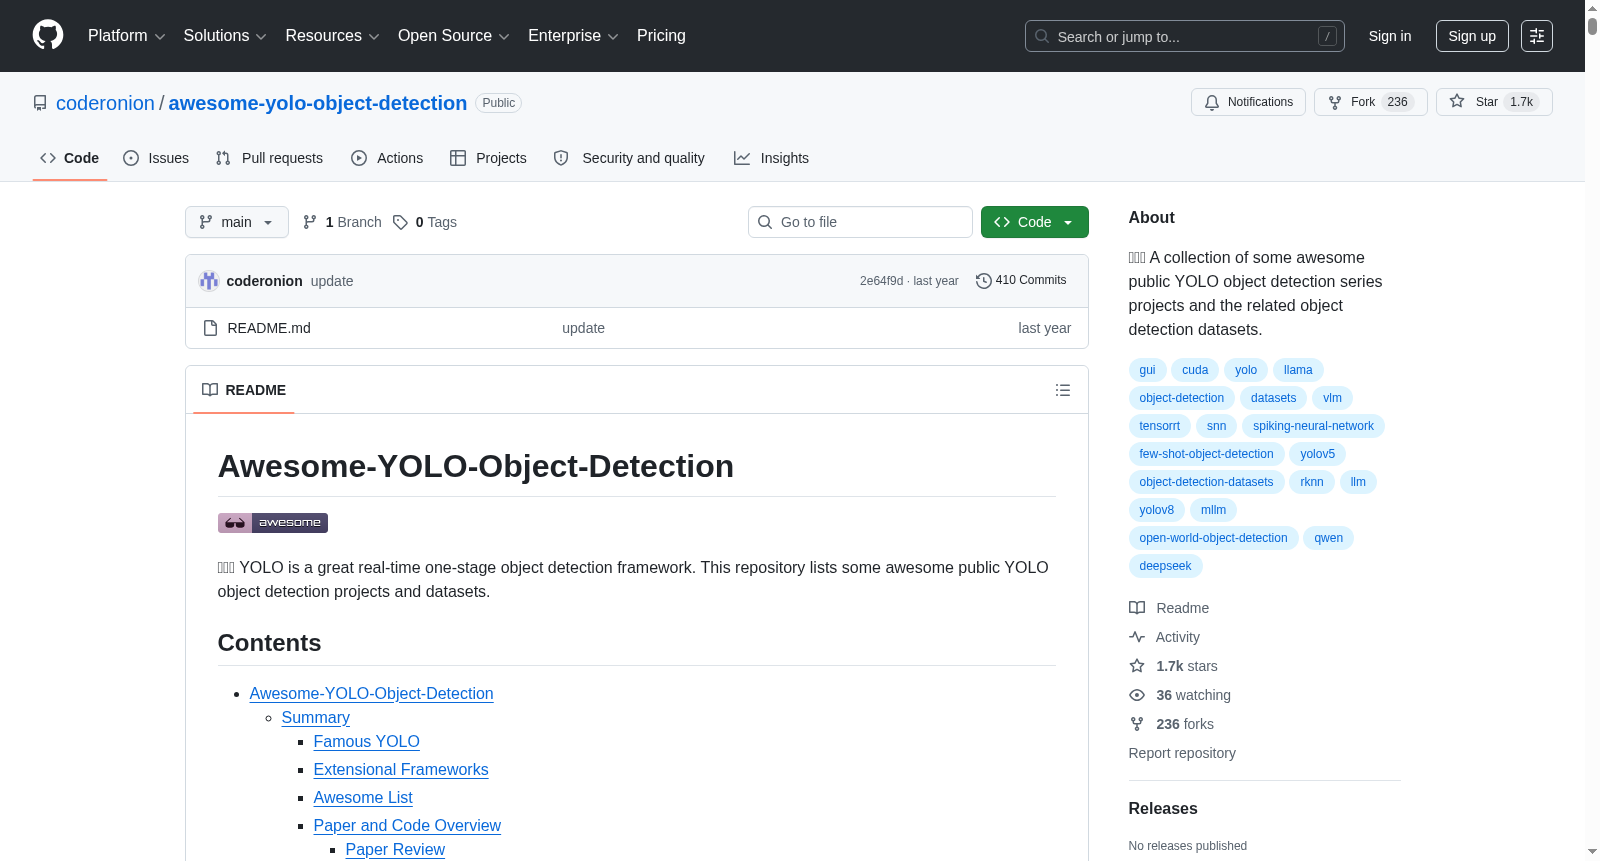Open Readme link in About sidebar
The width and height of the screenshot is (1600, 861).
pos(1169,608)
